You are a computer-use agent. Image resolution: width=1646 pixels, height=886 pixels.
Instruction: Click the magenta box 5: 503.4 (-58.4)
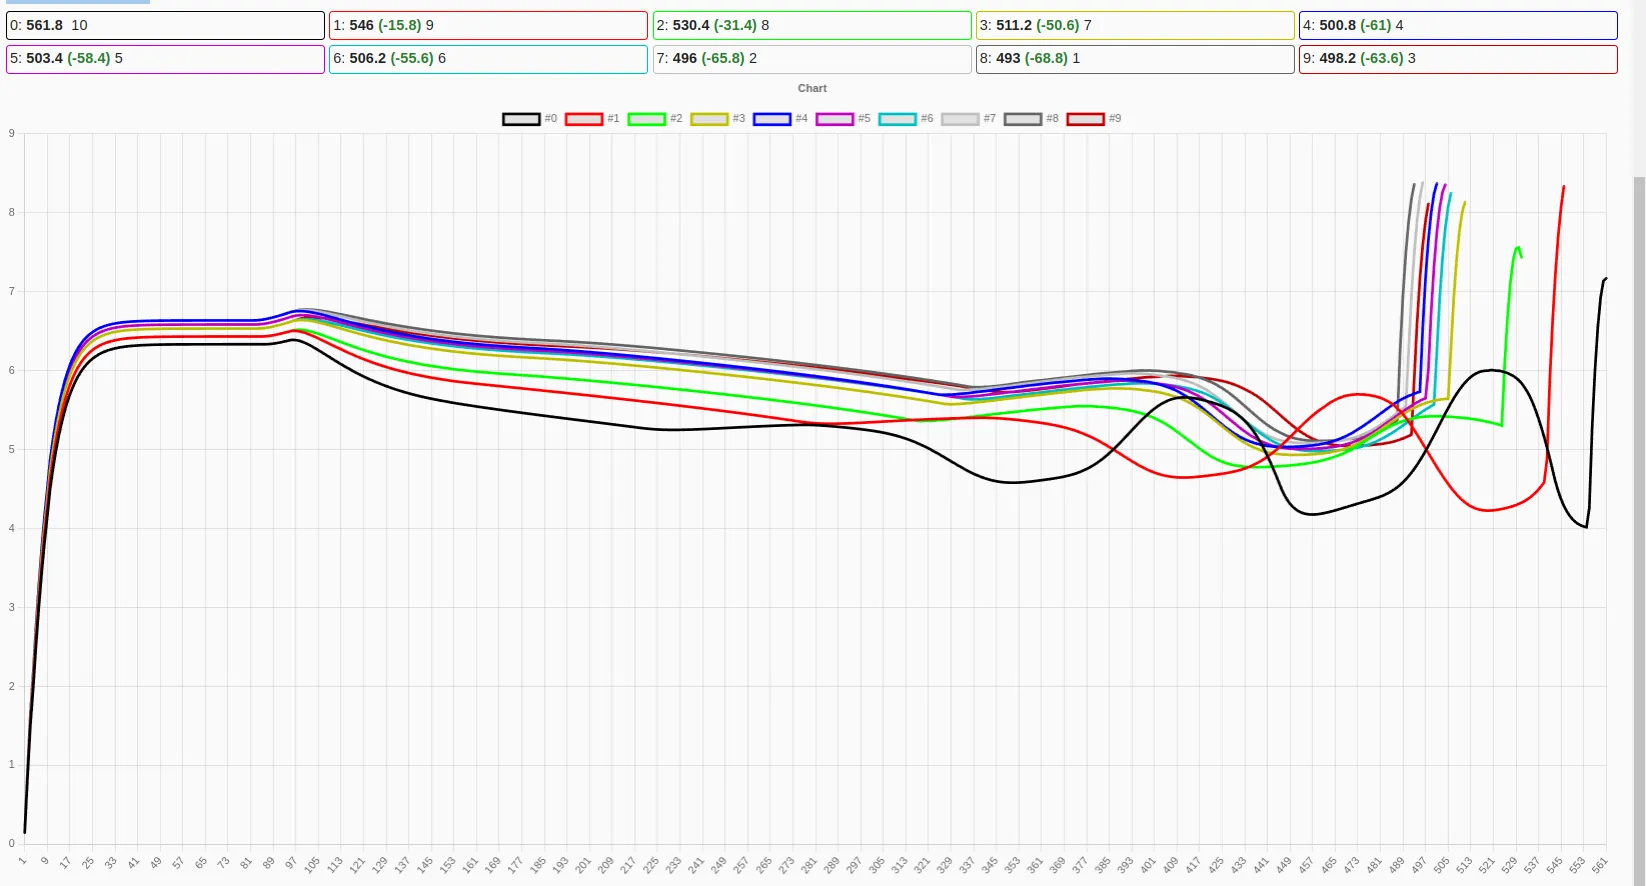pos(165,59)
